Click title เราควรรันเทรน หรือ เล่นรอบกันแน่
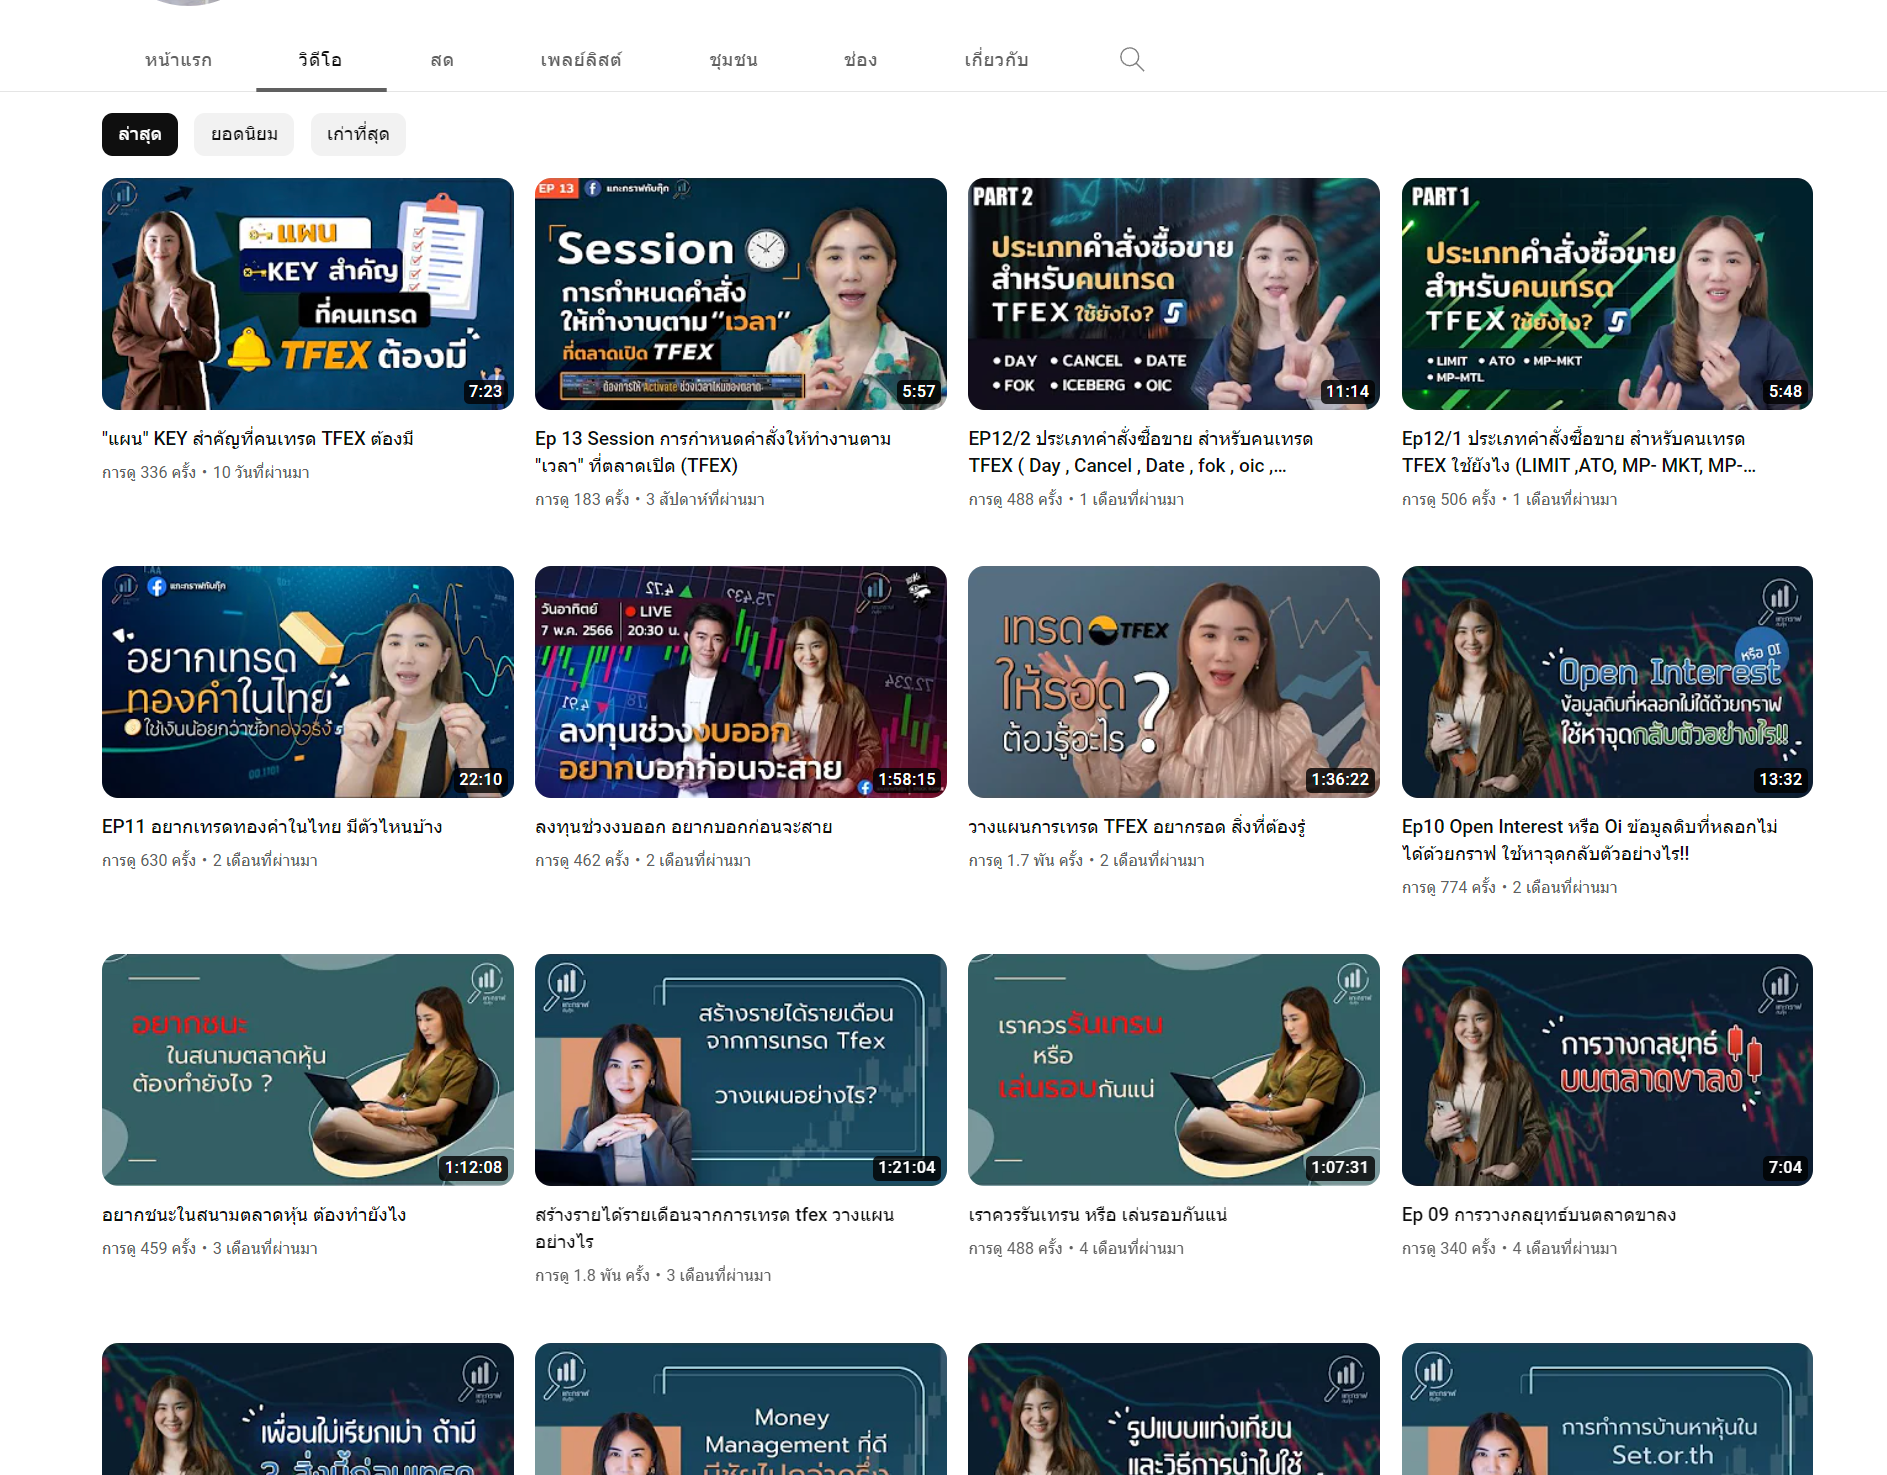This screenshot has width=1887, height=1475. 1098,1215
